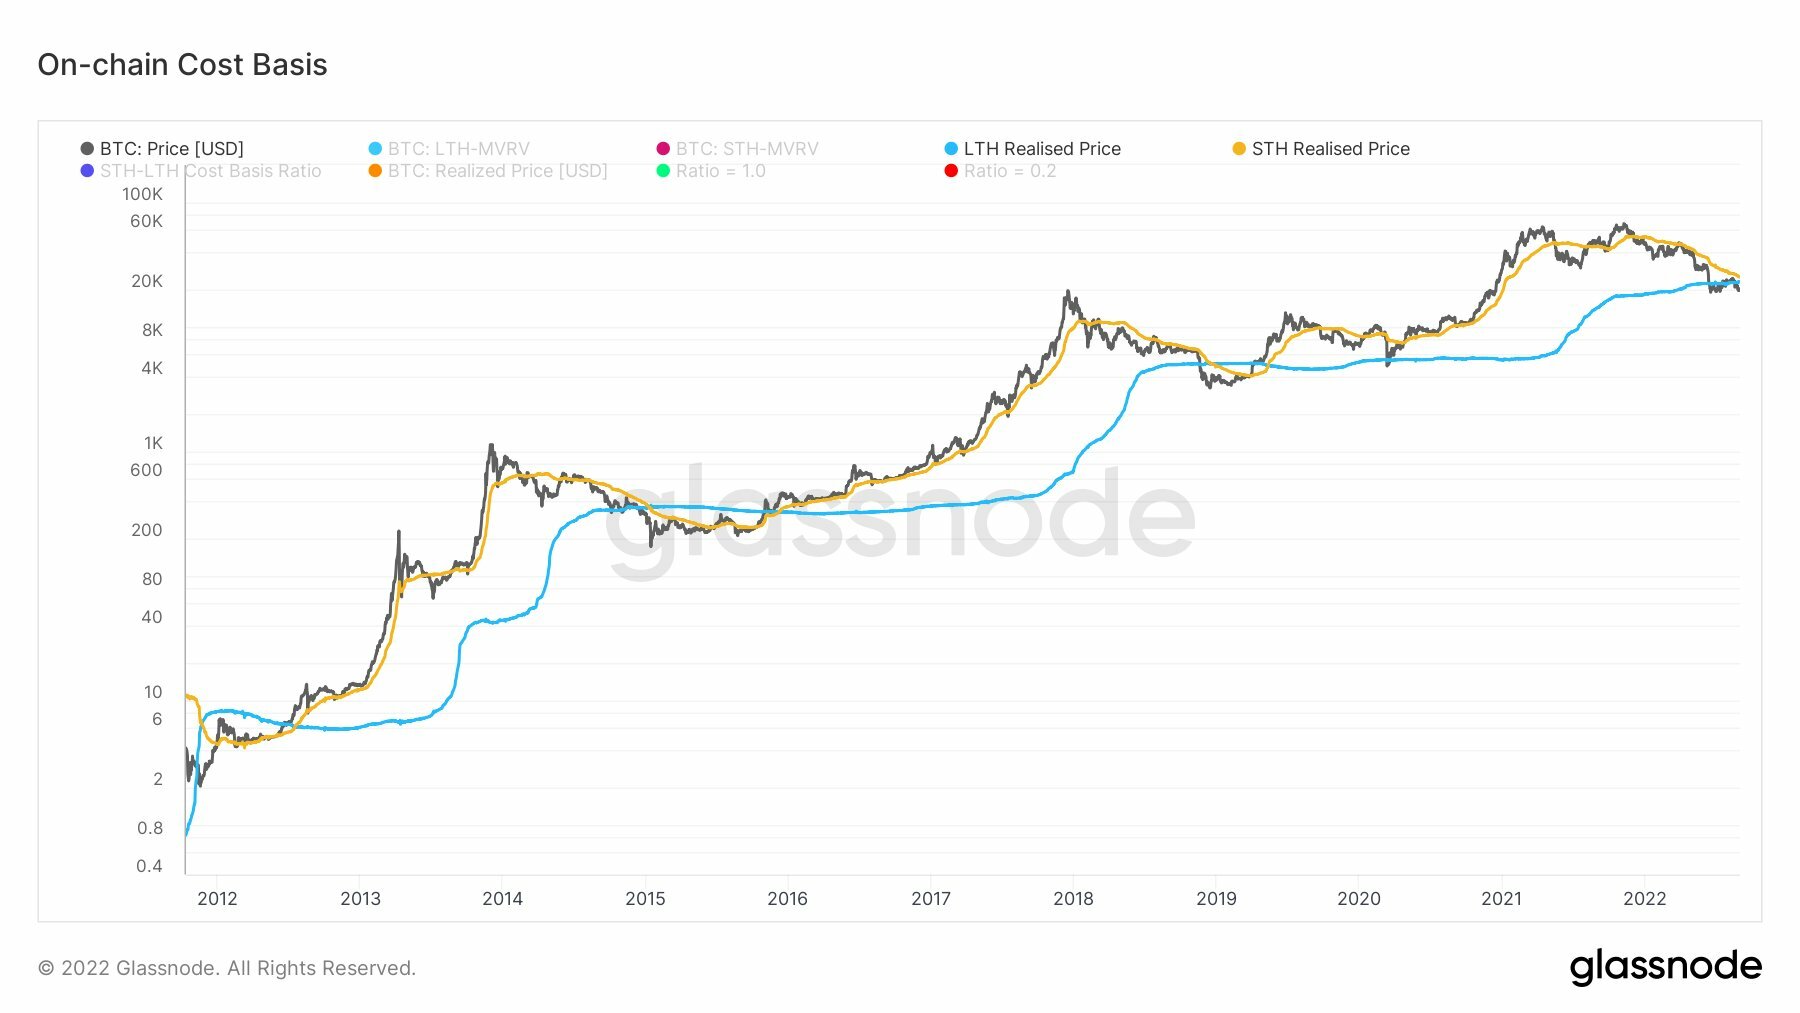Toggle the BTC: STH-MVRV series label
Viewport: 1800px width, 1013px height.
(x=746, y=149)
